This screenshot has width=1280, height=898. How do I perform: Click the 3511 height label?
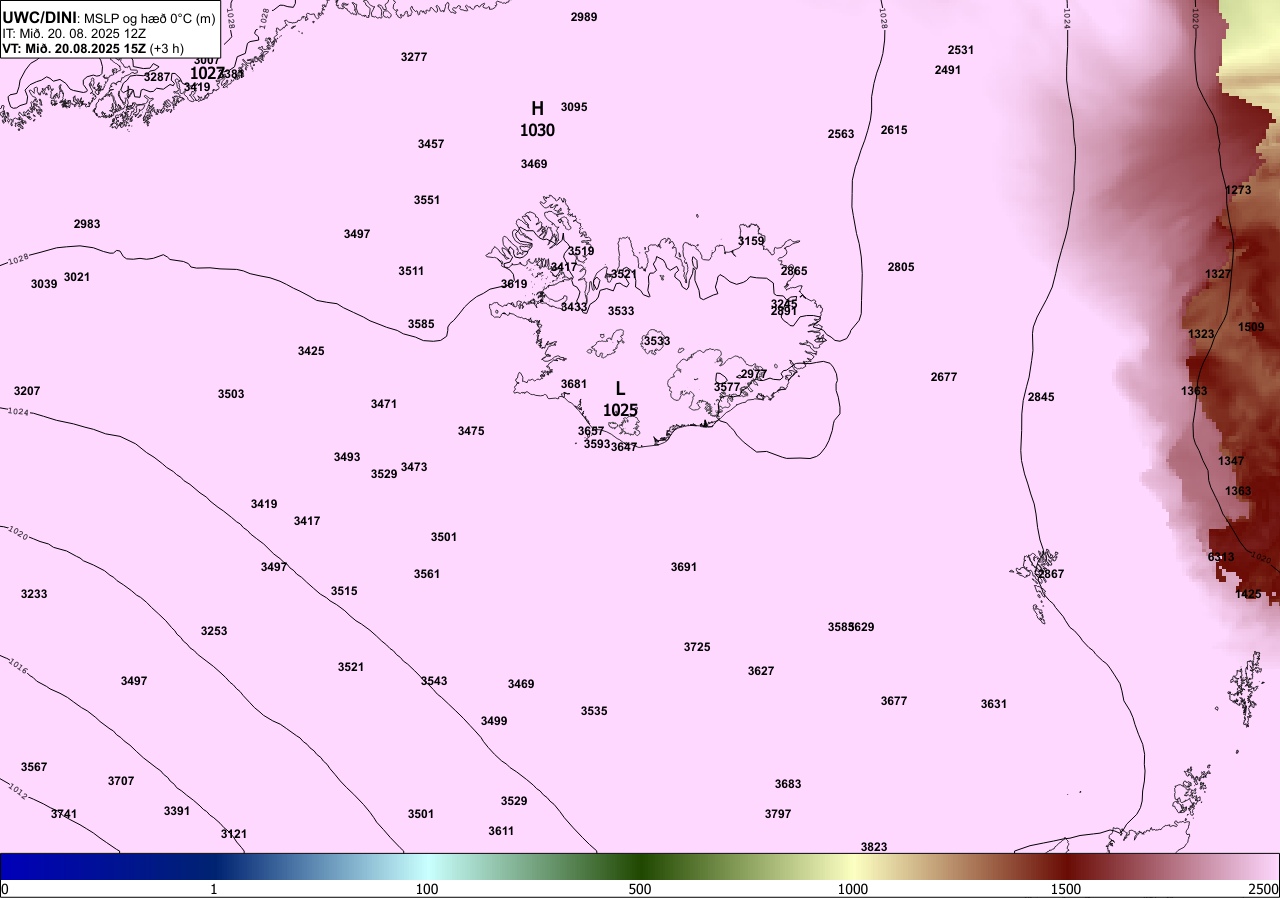[411, 271]
